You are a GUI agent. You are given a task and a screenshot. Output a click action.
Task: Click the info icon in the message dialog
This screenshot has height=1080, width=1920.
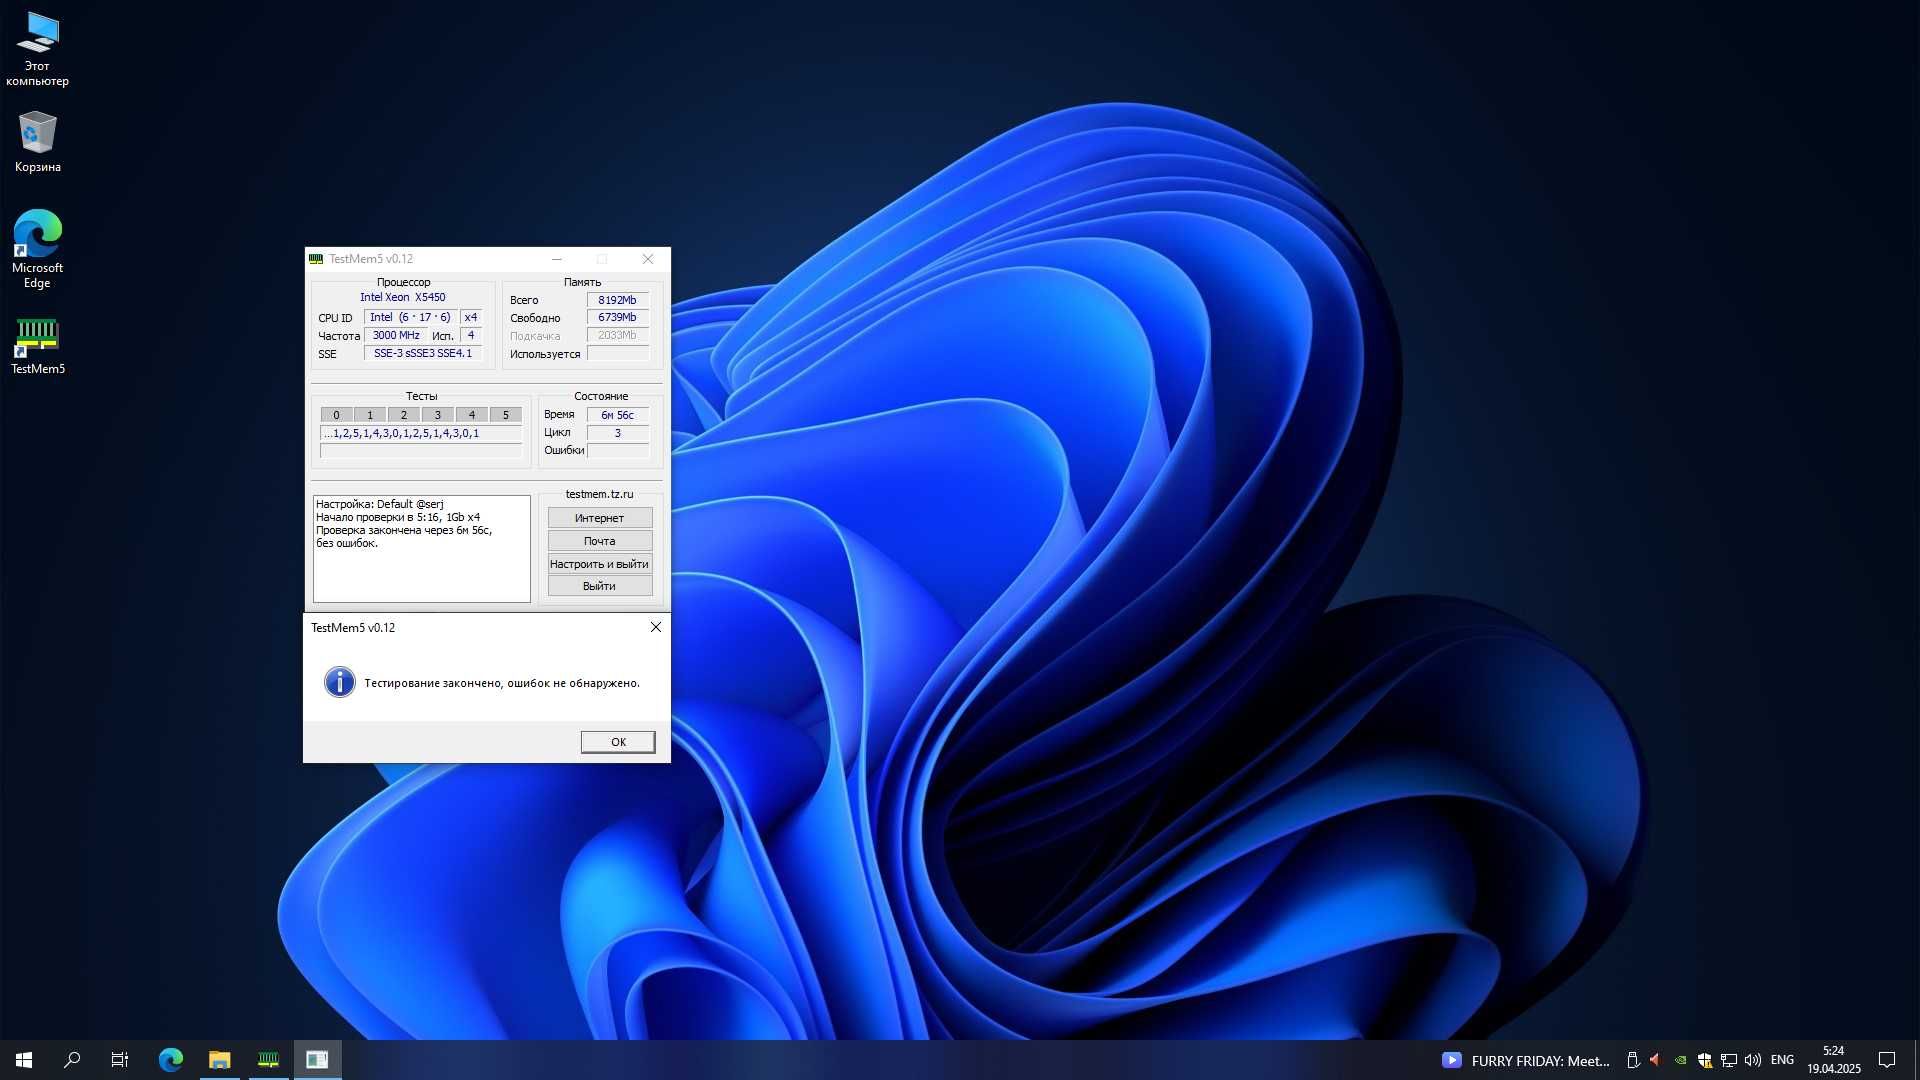[x=340, y=682]
